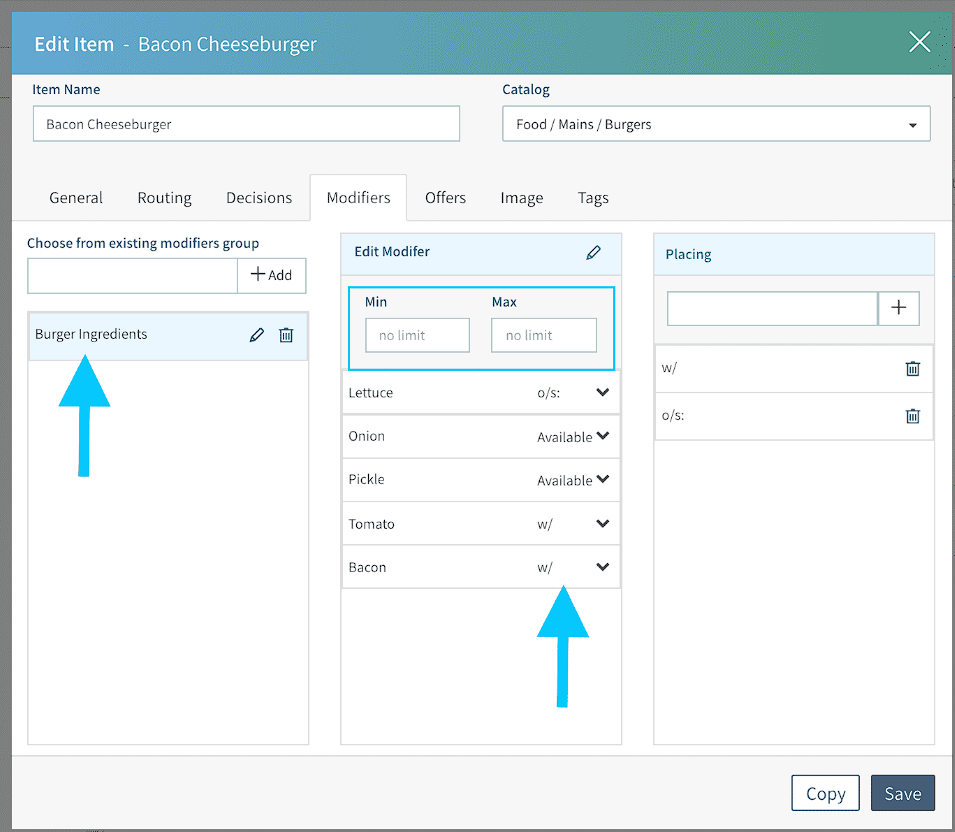This screenshot has width=955, height=832.
Task: Delete the Burger Ingredients modifier group
Action: [x=286, y=335]
